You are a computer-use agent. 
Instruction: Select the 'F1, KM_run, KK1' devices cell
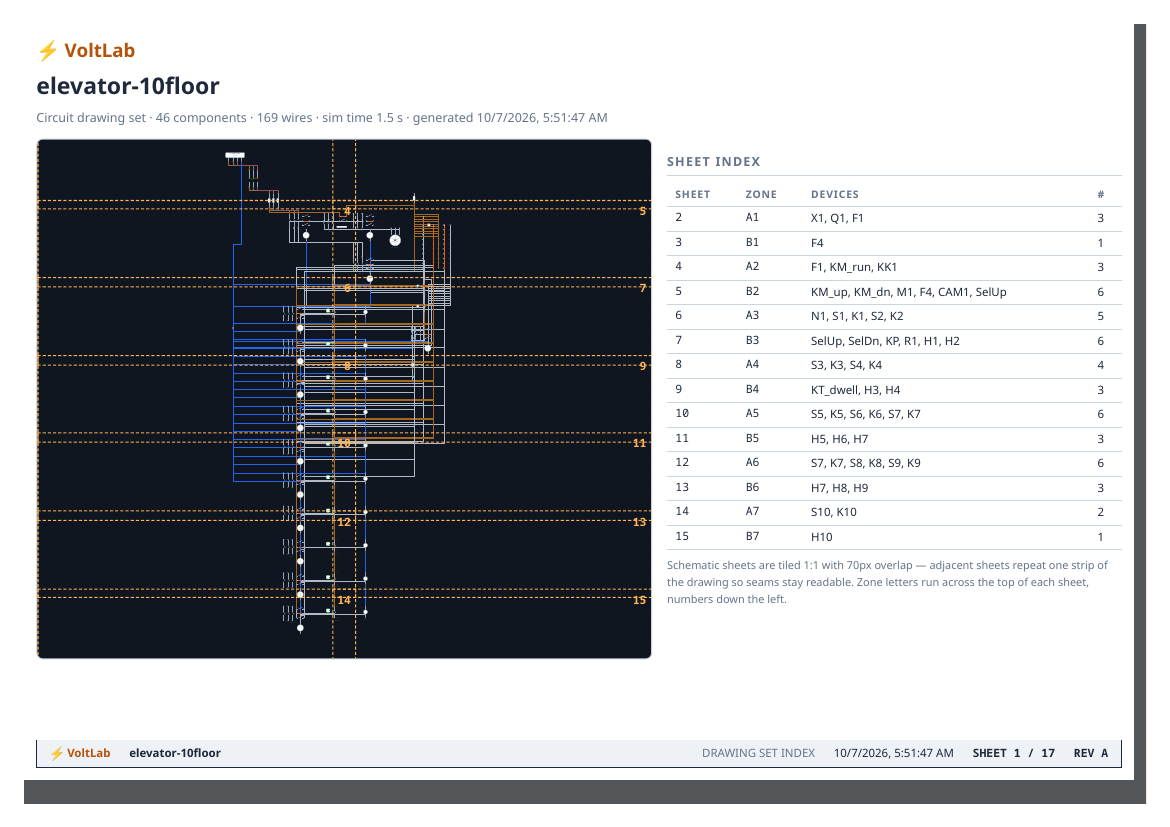click(854, 267)
